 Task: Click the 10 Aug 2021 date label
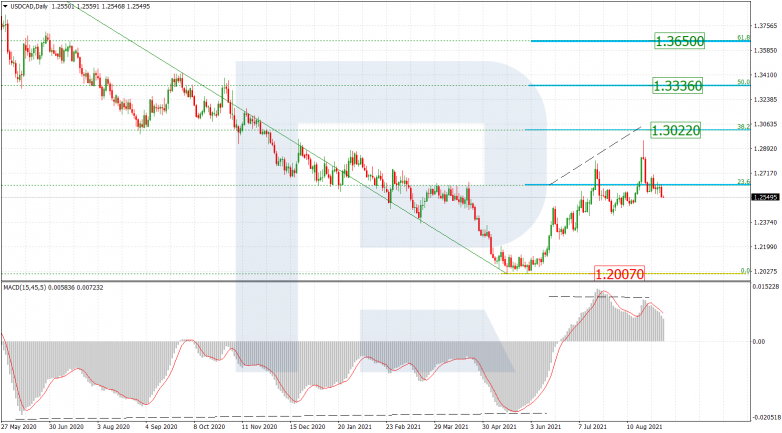(x=645, y=427)
